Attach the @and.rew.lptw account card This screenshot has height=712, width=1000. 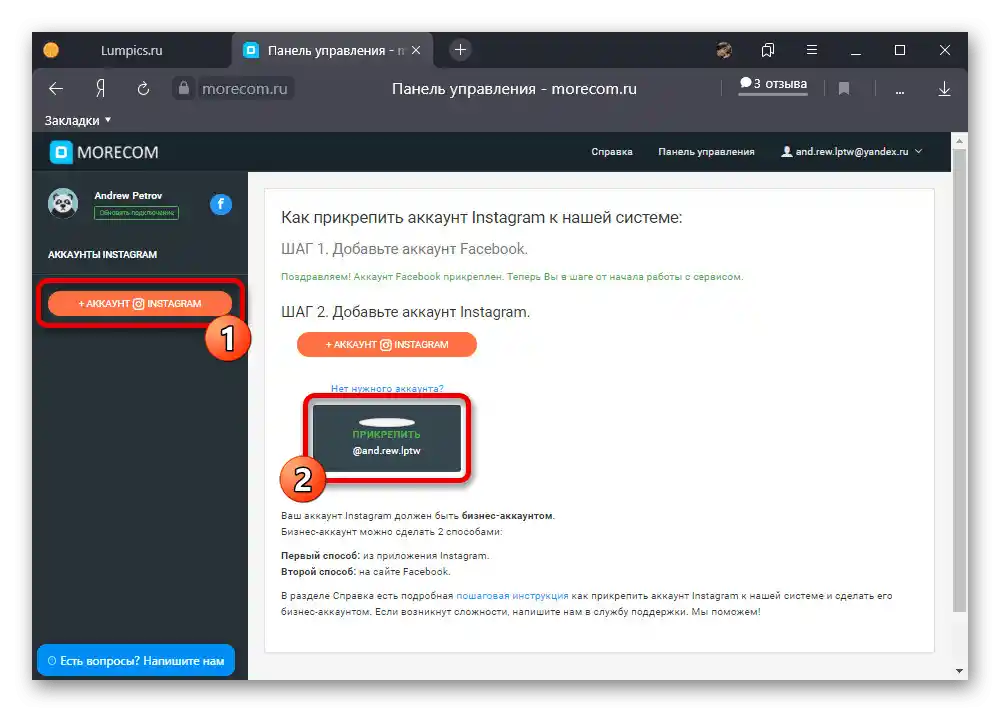point(386,438)
